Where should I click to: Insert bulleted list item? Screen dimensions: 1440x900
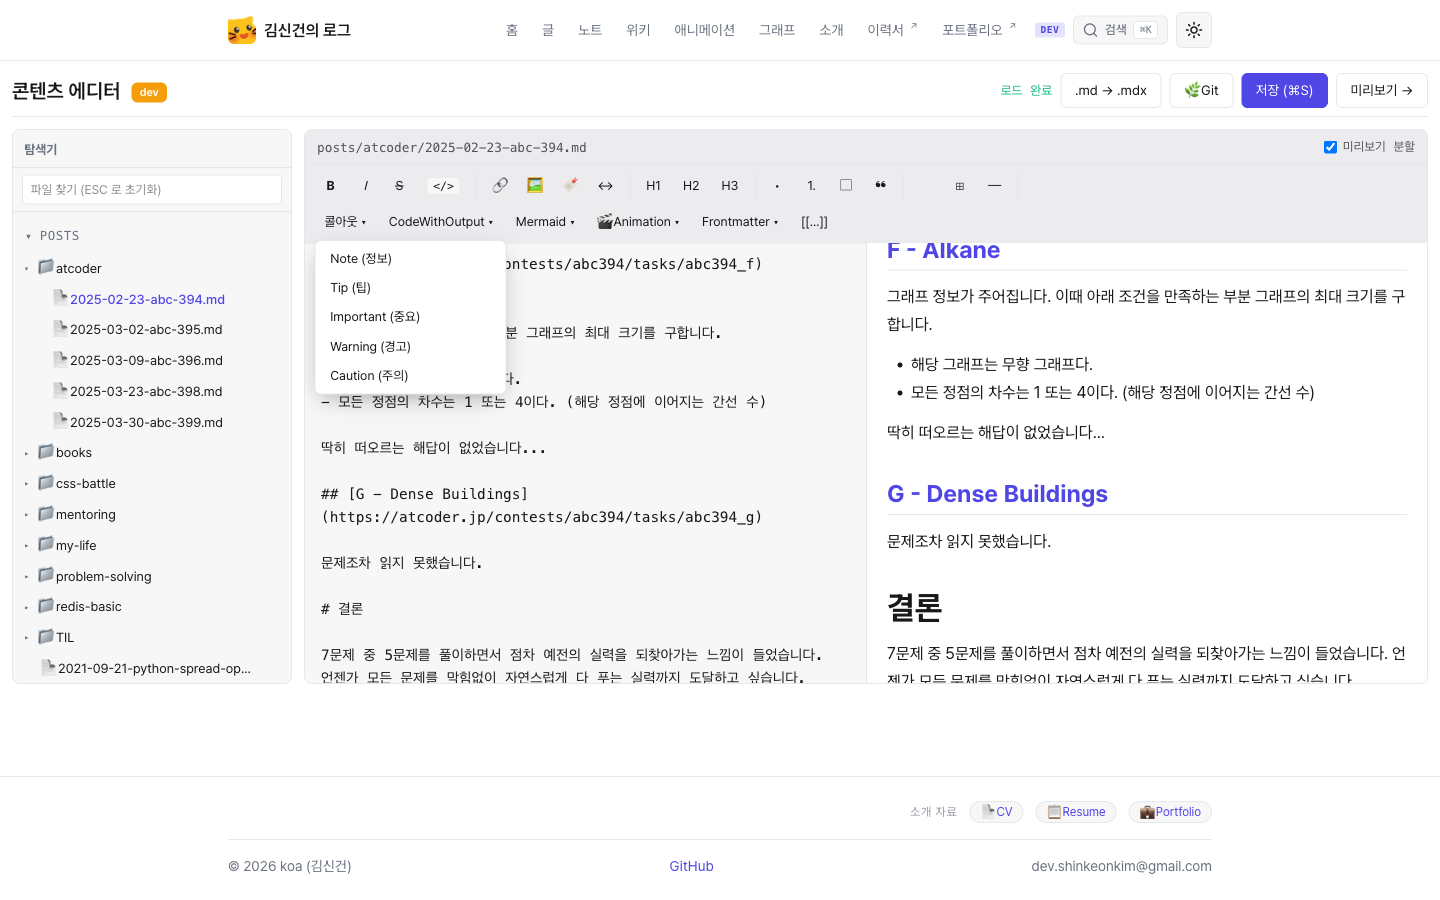777,186
